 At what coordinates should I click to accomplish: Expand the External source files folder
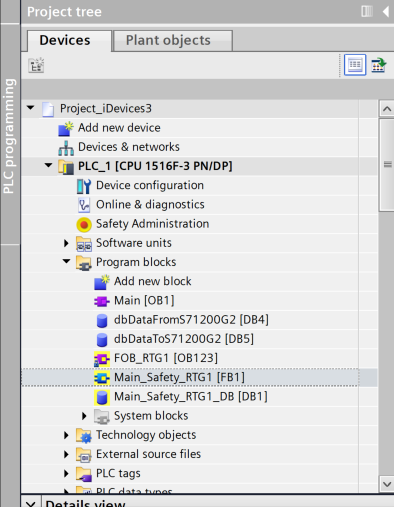[x=66, y=454]
